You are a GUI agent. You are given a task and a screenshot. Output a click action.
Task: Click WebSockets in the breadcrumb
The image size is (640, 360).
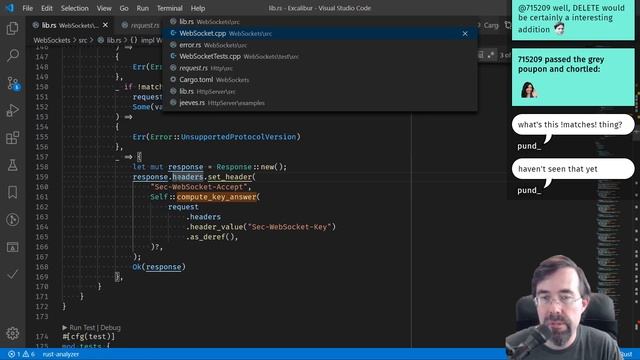tap(52, 40)
